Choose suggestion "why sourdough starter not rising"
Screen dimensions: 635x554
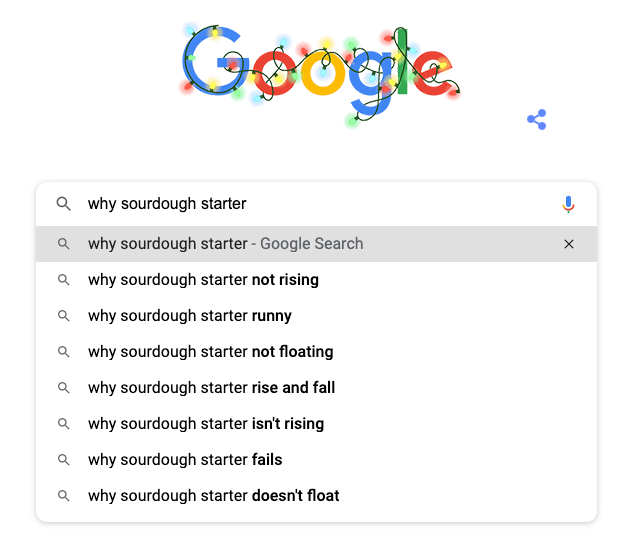click(x=203, y=280)
